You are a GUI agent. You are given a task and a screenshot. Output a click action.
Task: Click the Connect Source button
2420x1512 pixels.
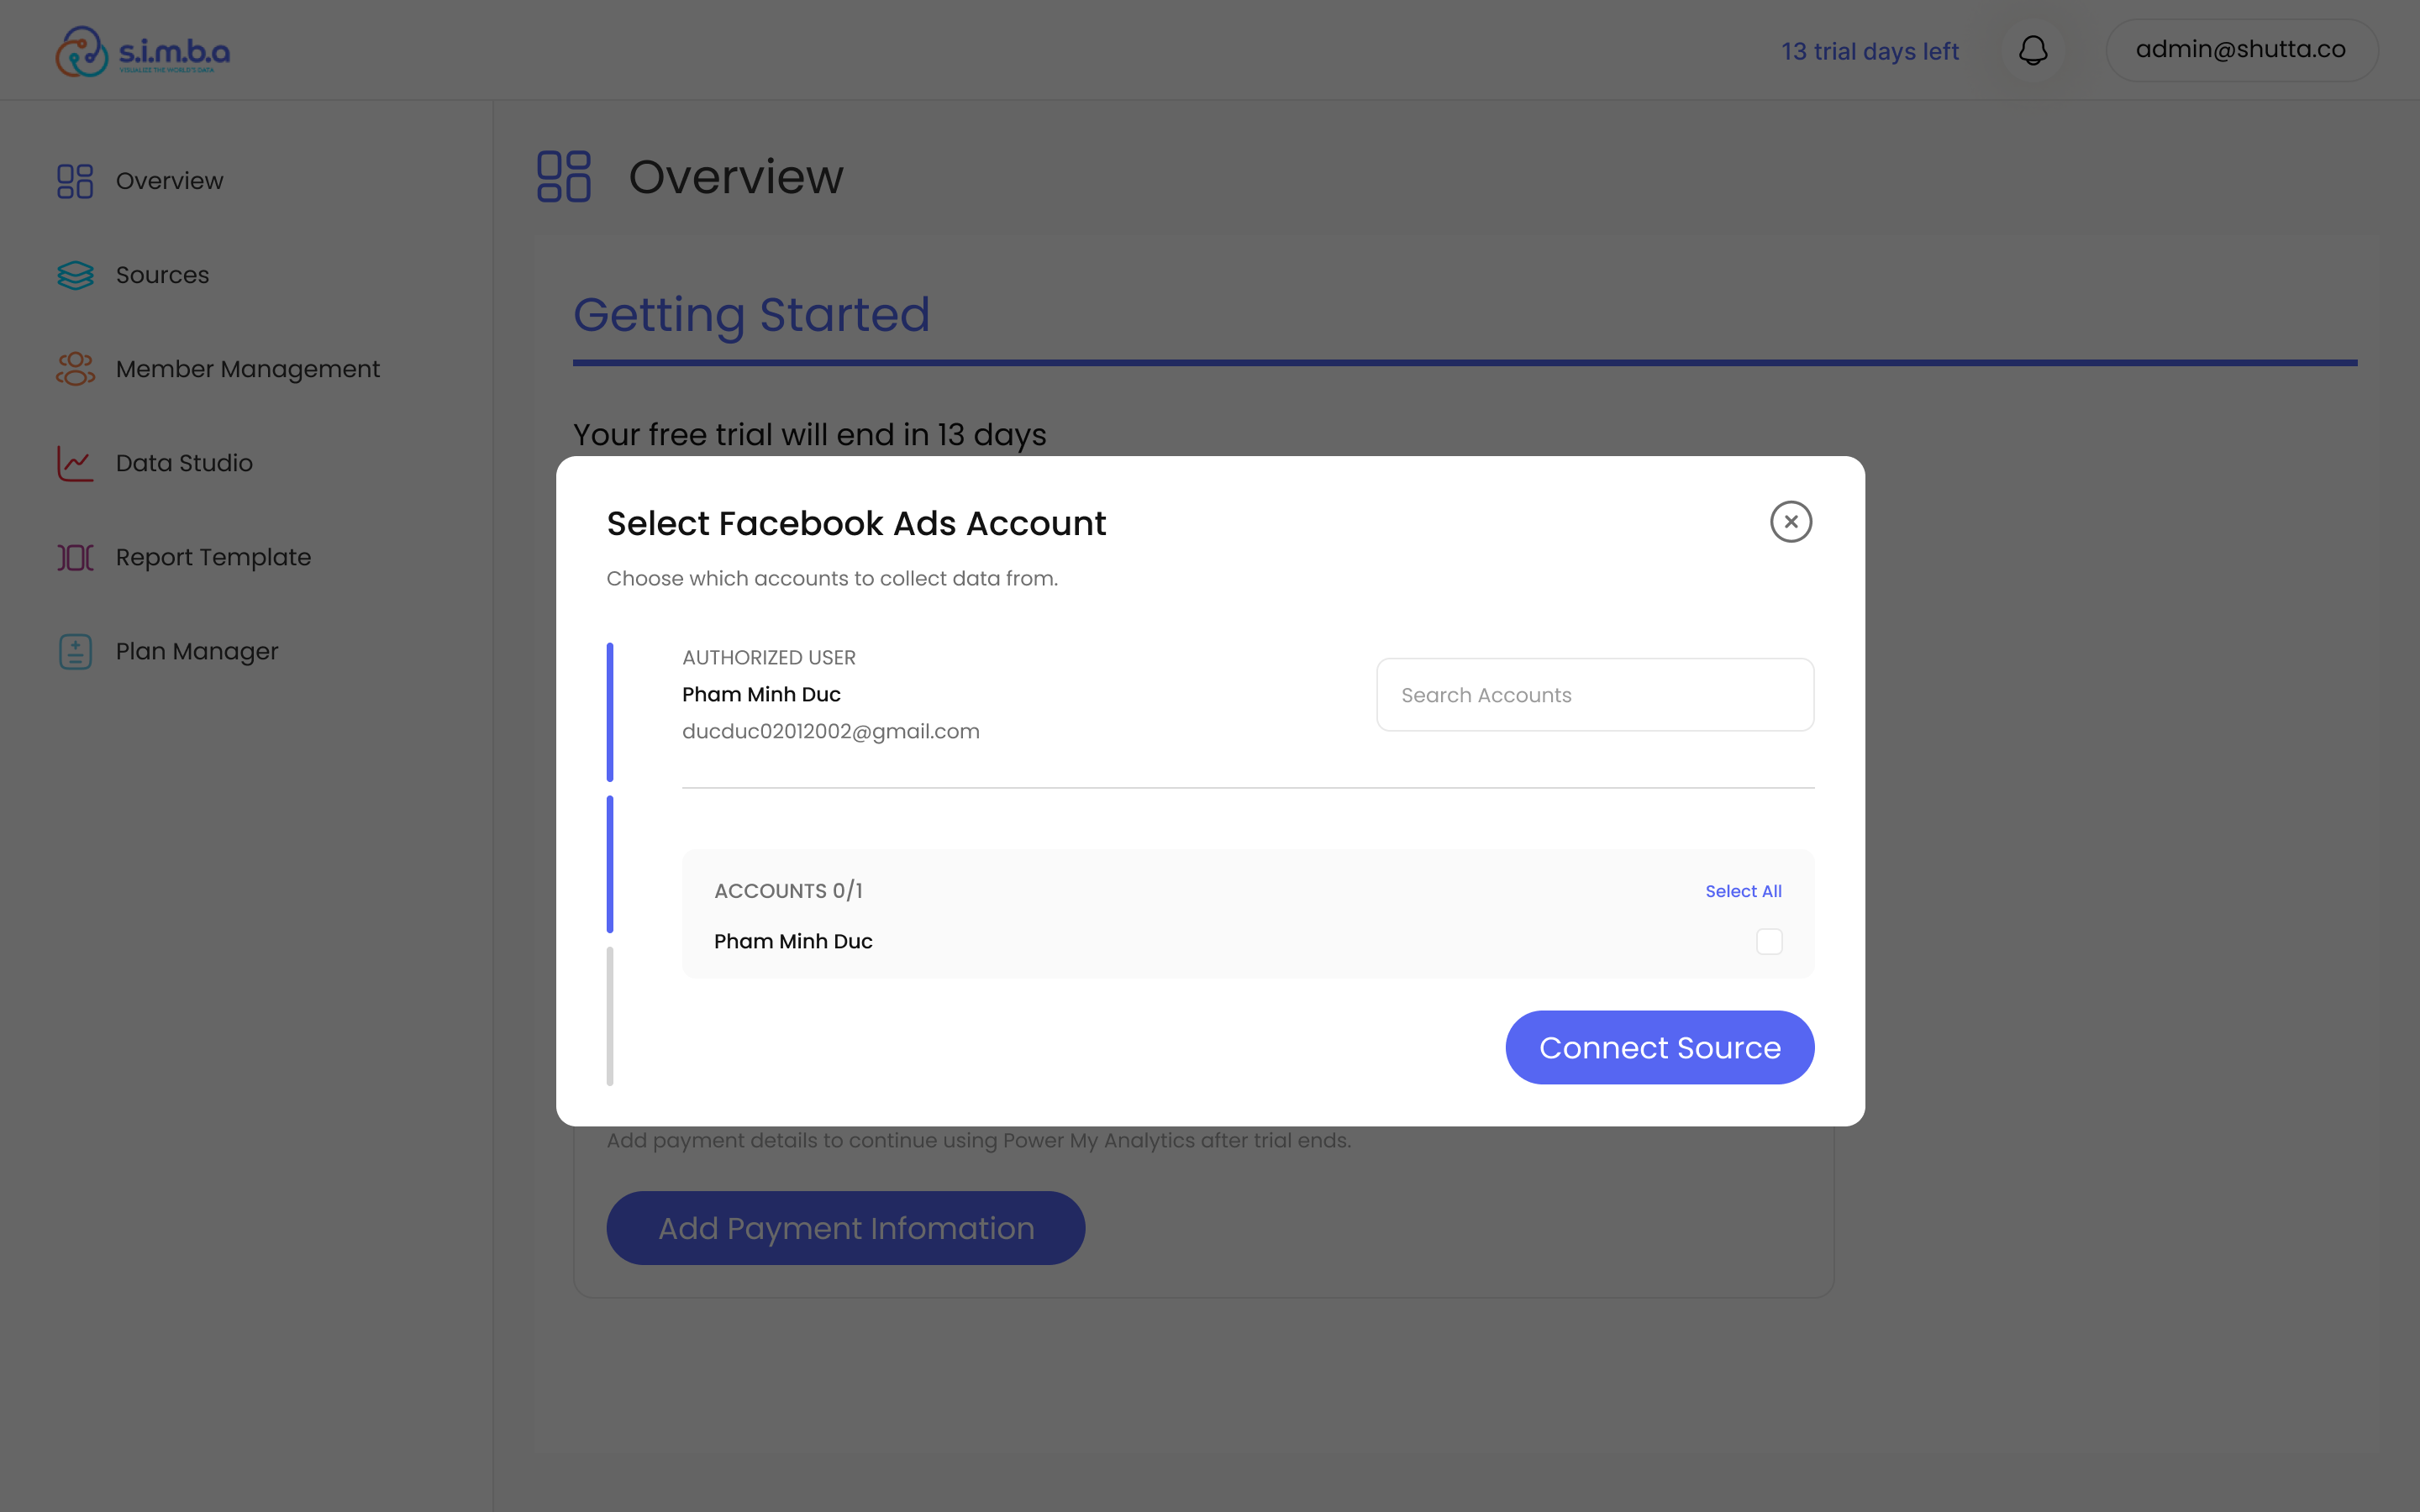(1660, 1047)
